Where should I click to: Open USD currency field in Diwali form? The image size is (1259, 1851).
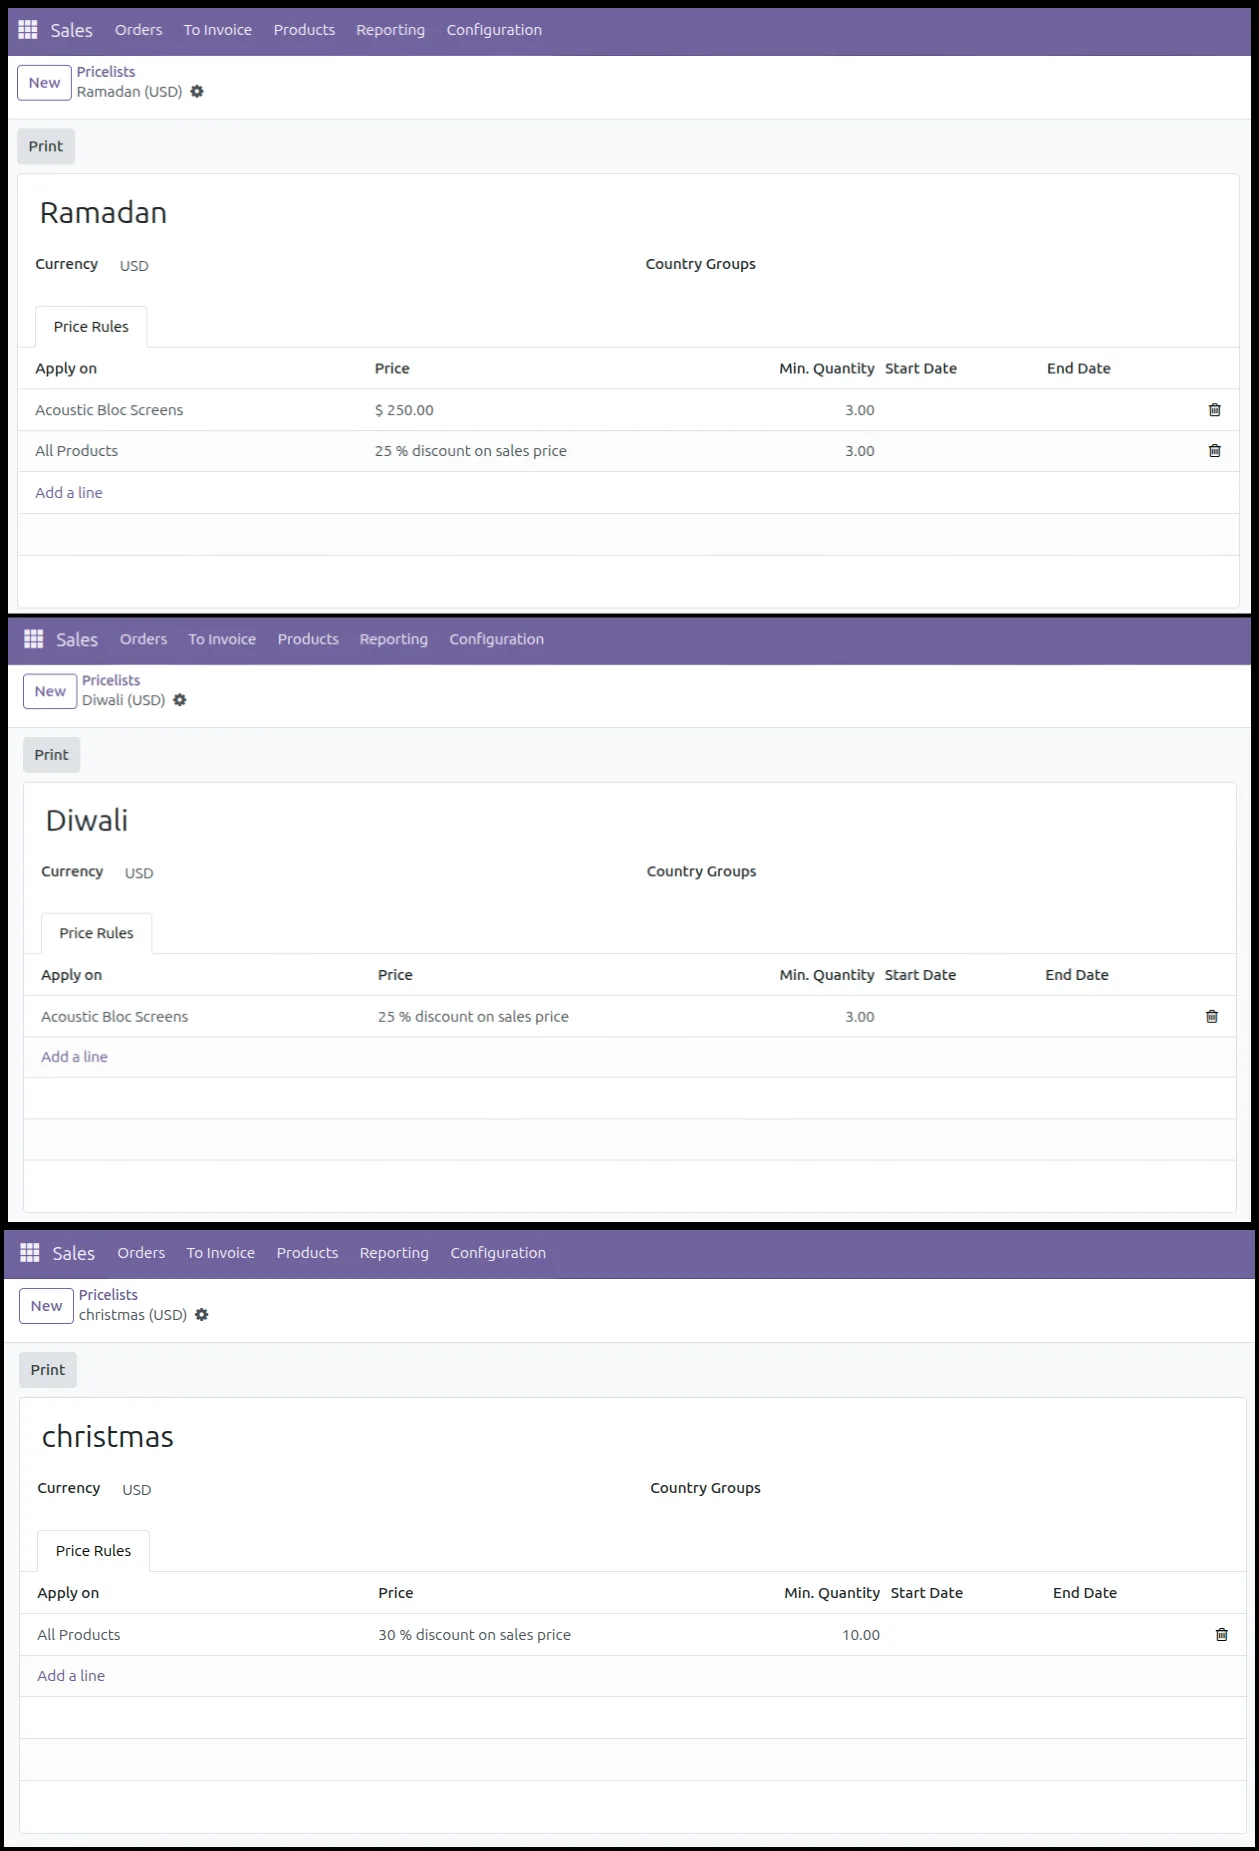click(x=139, y=873)
